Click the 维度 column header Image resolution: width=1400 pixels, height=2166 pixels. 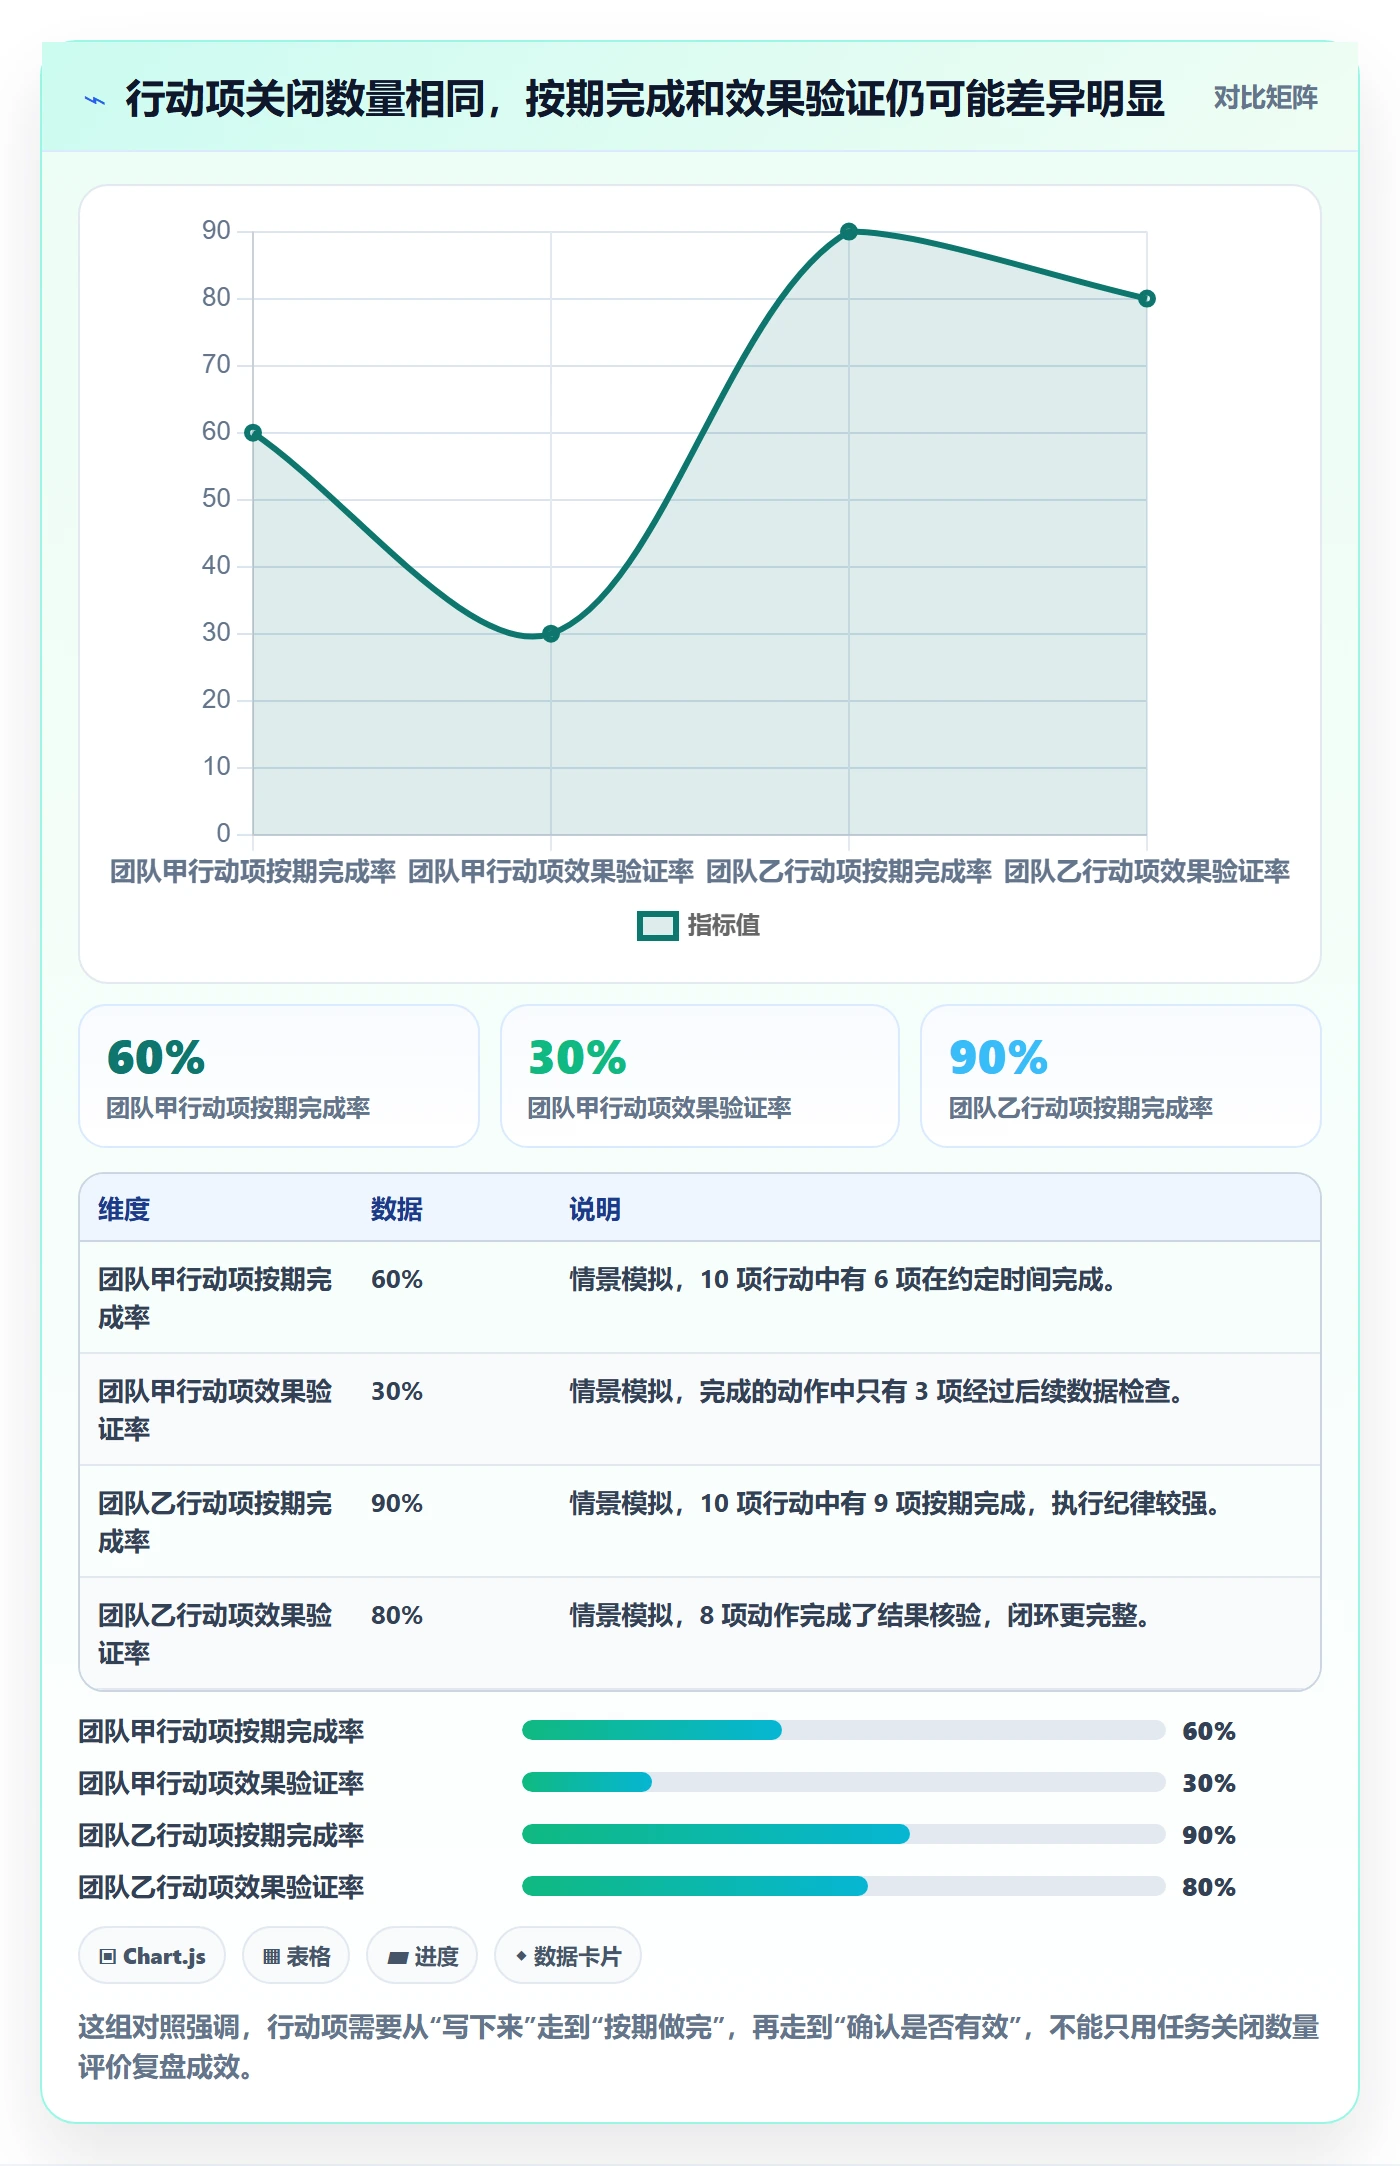pos(124,1210)
